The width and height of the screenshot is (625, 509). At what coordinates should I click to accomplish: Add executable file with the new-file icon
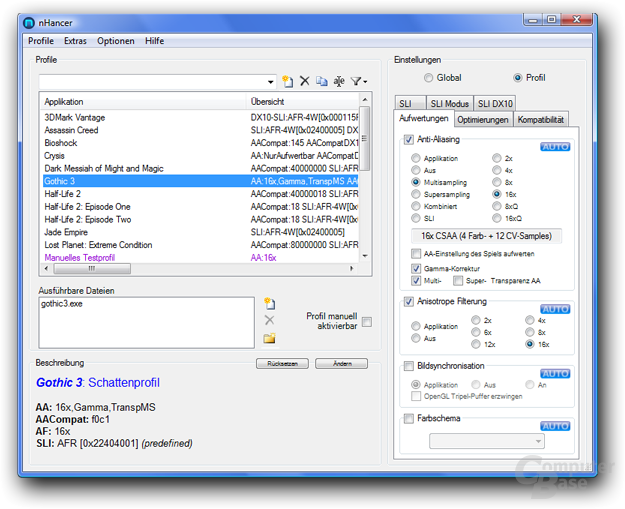(269, 303)
